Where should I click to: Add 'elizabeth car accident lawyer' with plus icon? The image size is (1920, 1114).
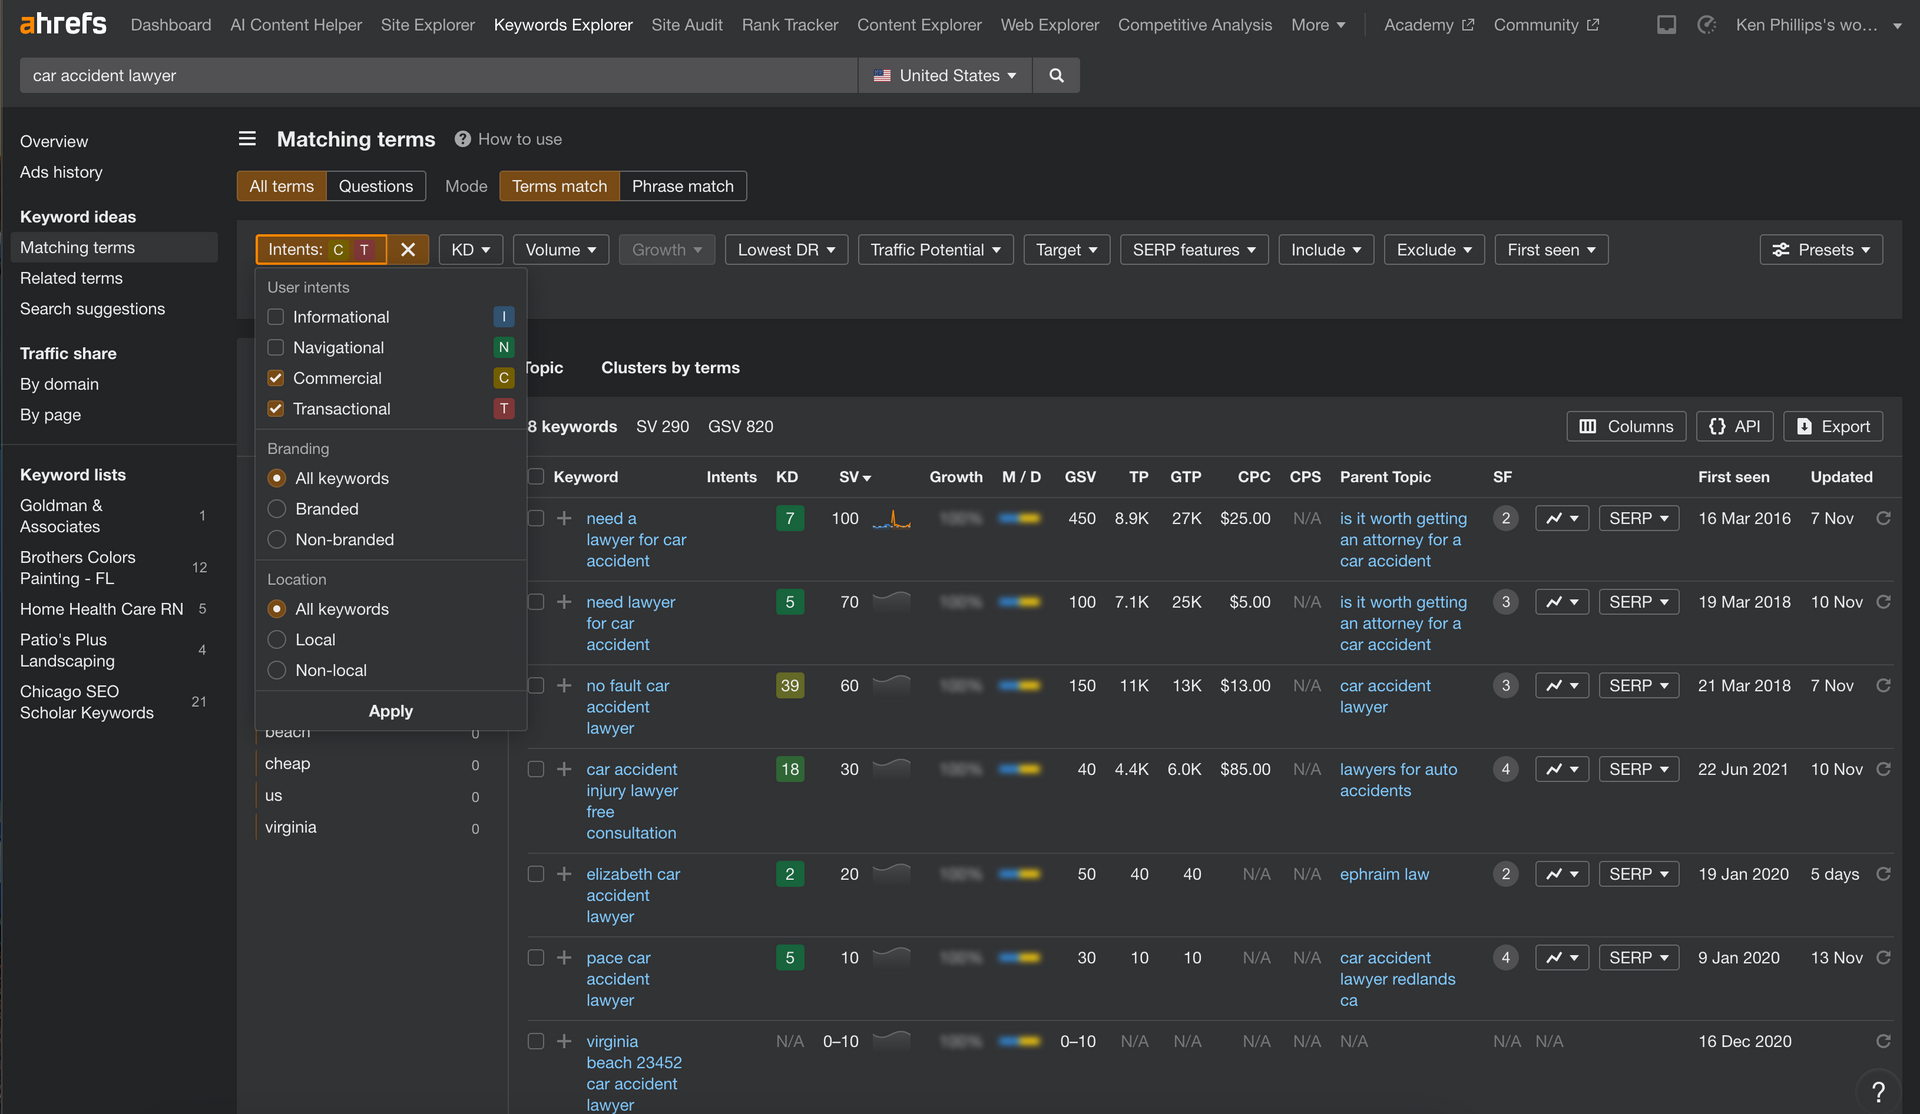click(564, 874)
